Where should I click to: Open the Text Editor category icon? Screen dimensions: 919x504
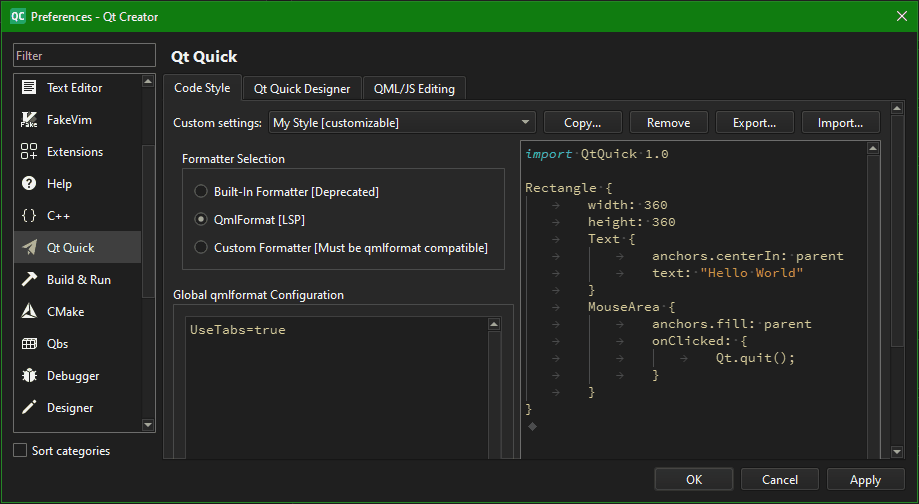click(29, 87)
